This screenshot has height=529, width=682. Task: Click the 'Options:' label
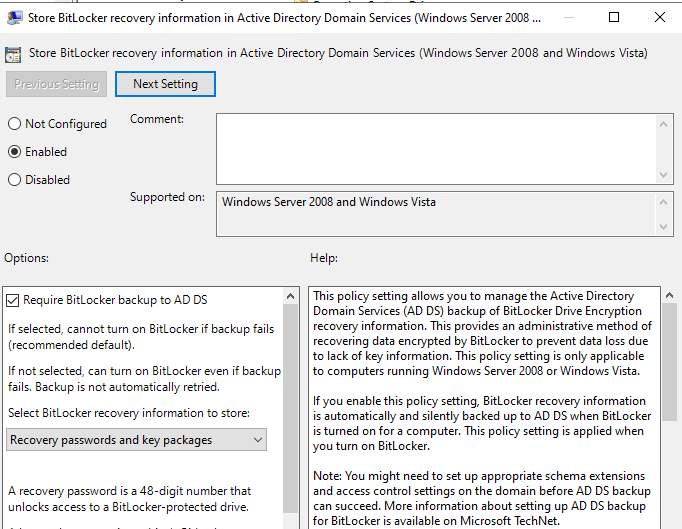[27, 258]
